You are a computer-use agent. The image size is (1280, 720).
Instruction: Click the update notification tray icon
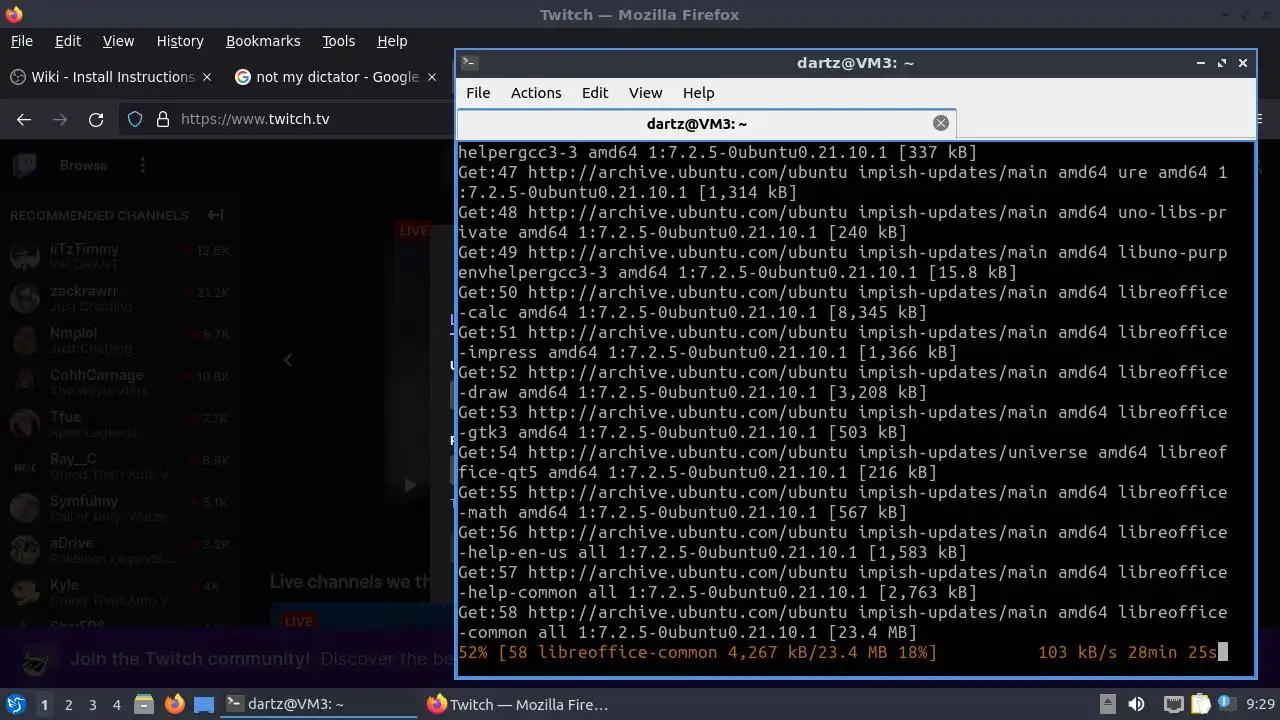[1227, 704]
